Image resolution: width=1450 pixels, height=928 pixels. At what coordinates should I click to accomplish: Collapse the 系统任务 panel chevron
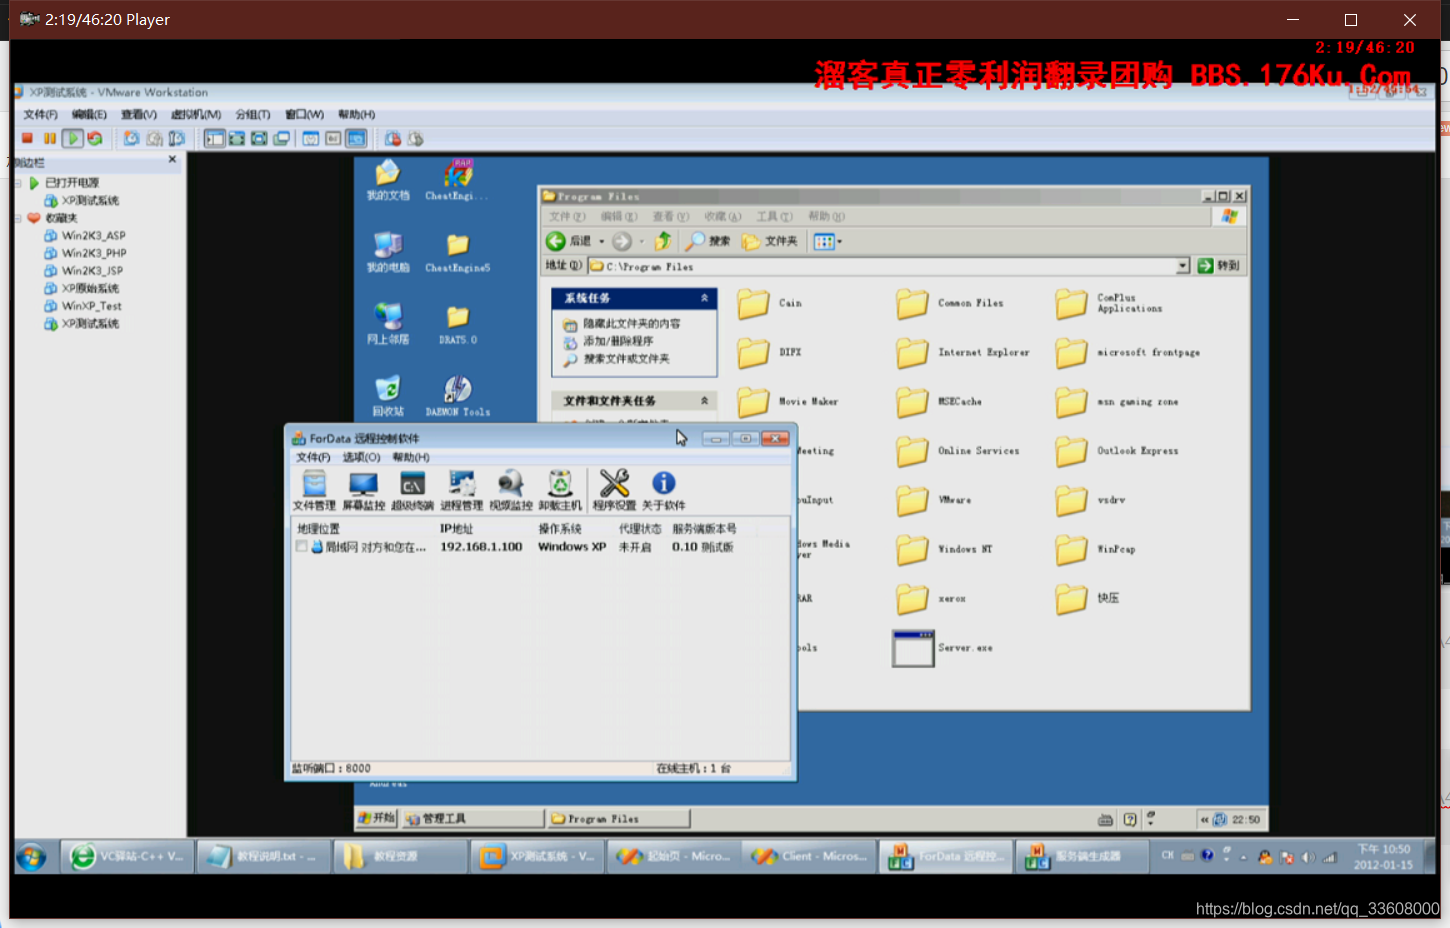(704, 298)
